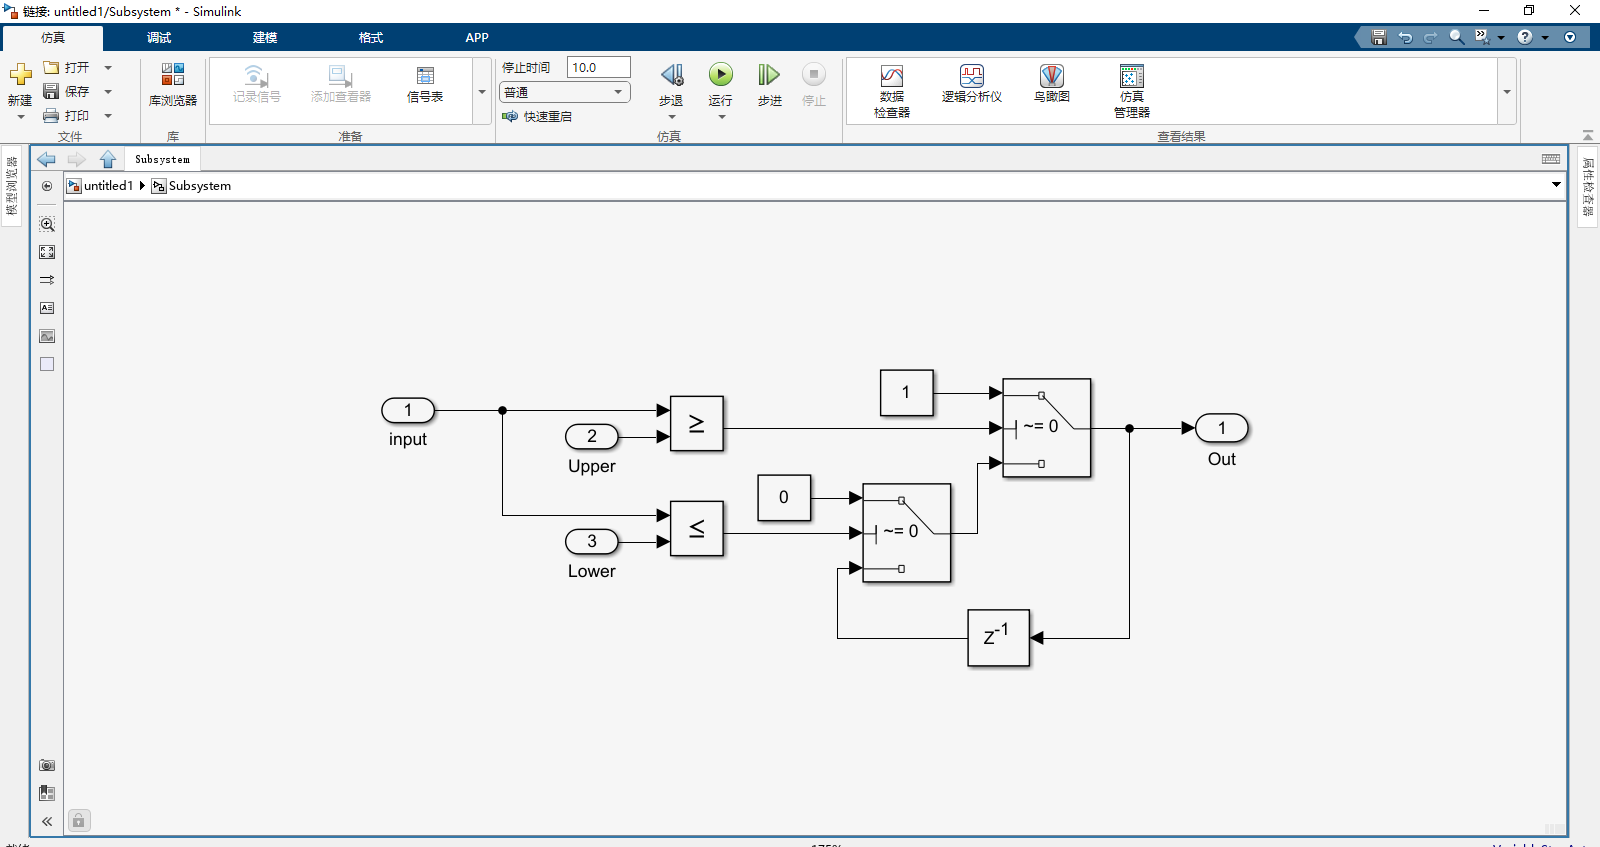This screenshot has width=1600, height=847.
Task: Select the input port block
Action: (x=408, y=410)
